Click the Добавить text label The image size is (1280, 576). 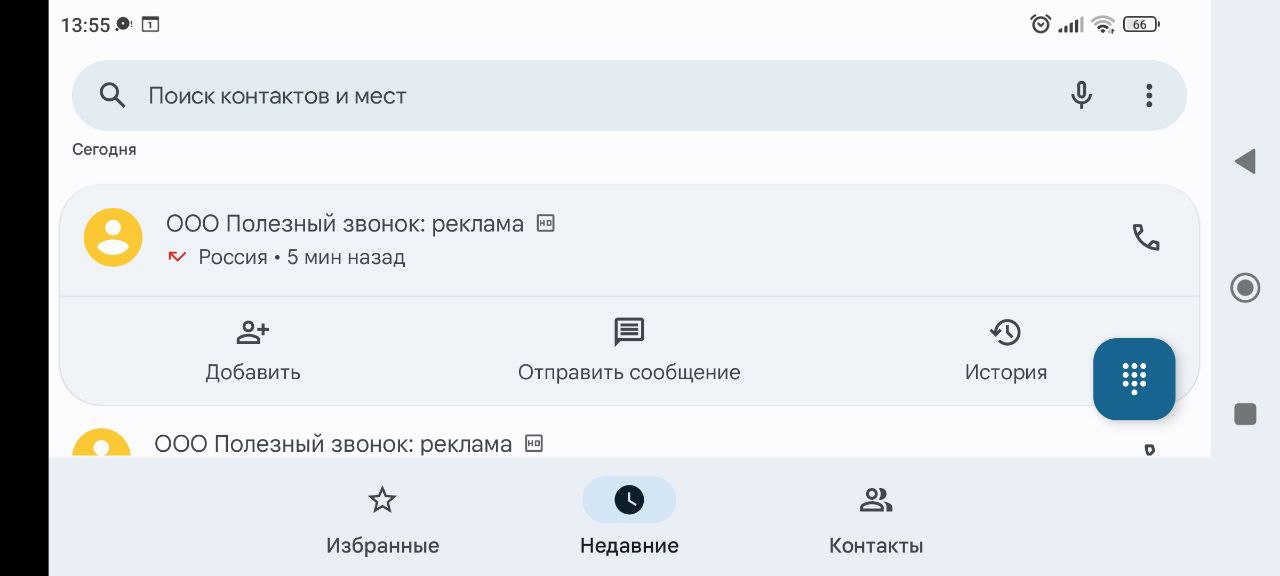[253, 372]
